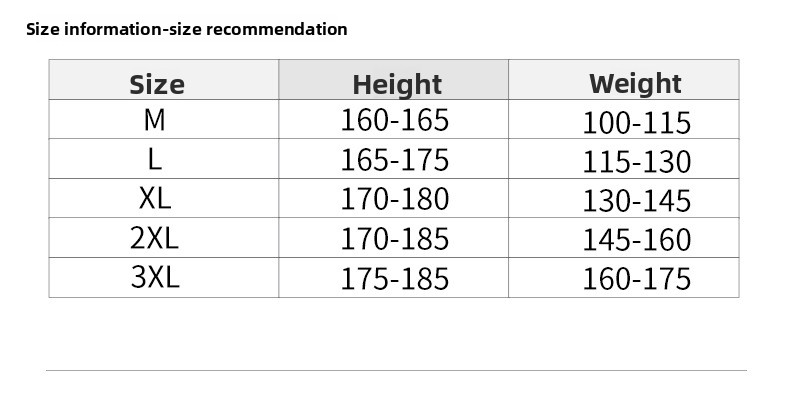The width and height of the screenshot is (790, 420).
Task: Click the Size column header
Action: 156,84
